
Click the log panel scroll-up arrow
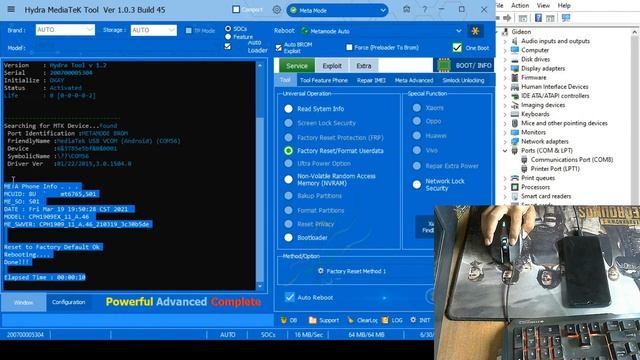[x=260, y=65]
